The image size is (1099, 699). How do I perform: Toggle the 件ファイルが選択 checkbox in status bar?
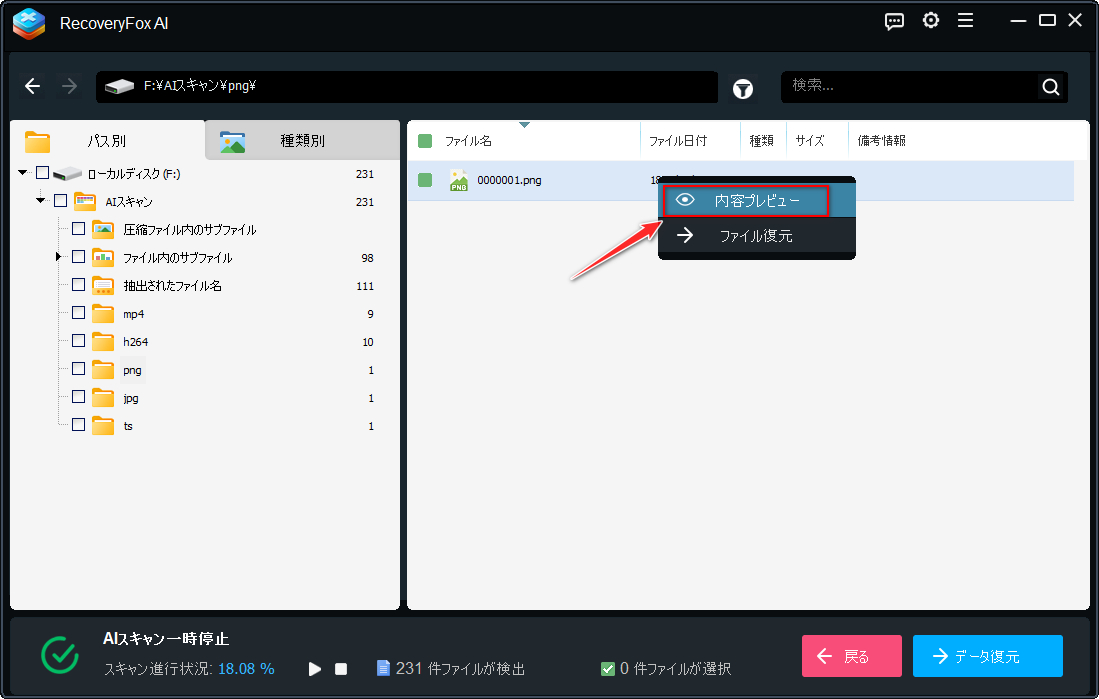(x=608, y=669)
